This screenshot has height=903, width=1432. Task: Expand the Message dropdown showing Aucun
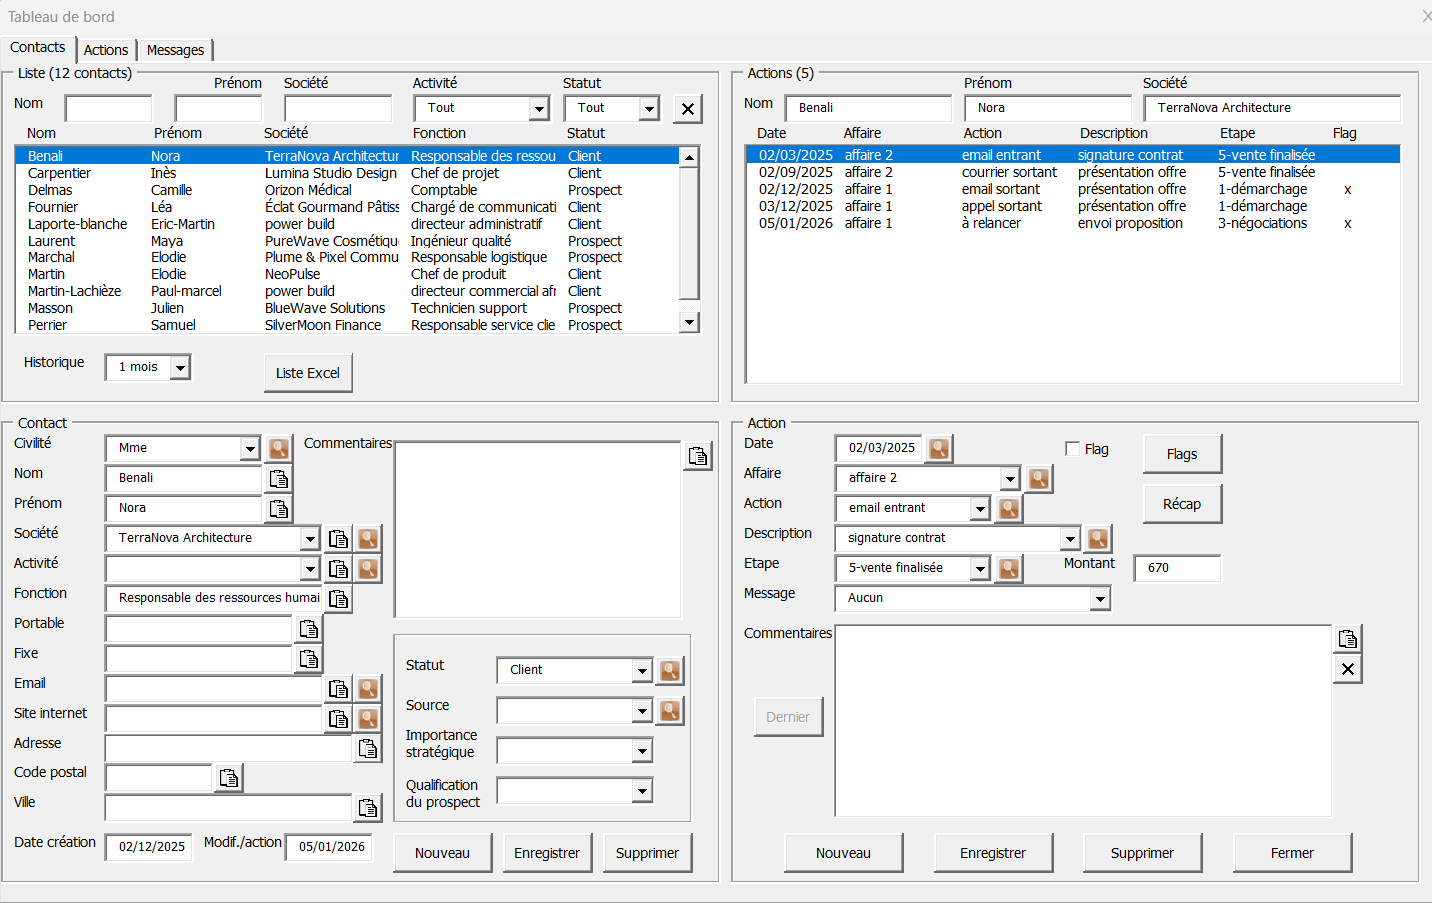(1100, 598)
